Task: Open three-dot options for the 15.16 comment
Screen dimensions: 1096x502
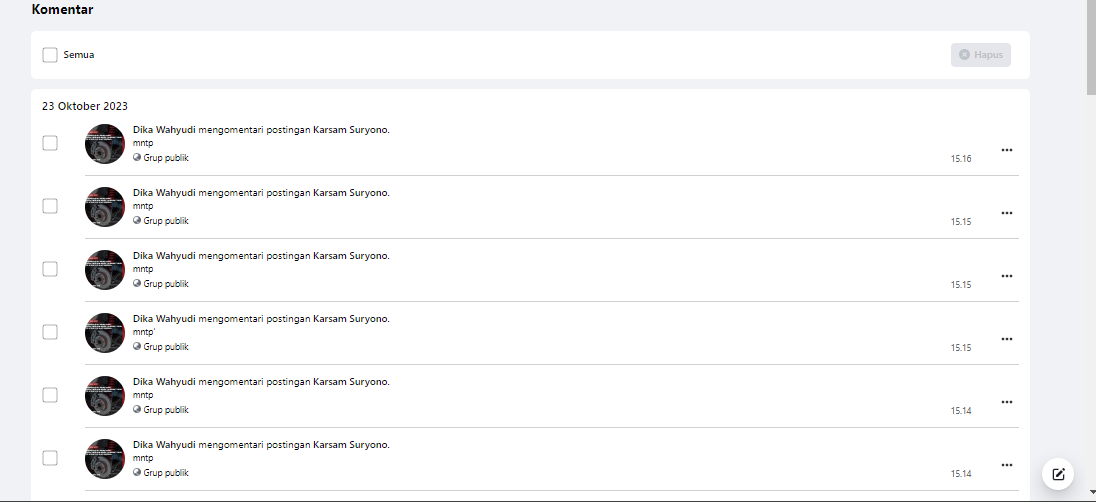Action: coord(1007,150)
